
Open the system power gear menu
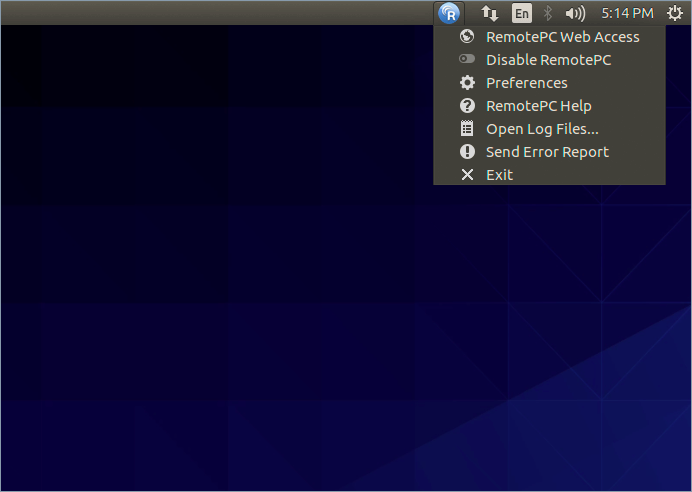point(674,13)
